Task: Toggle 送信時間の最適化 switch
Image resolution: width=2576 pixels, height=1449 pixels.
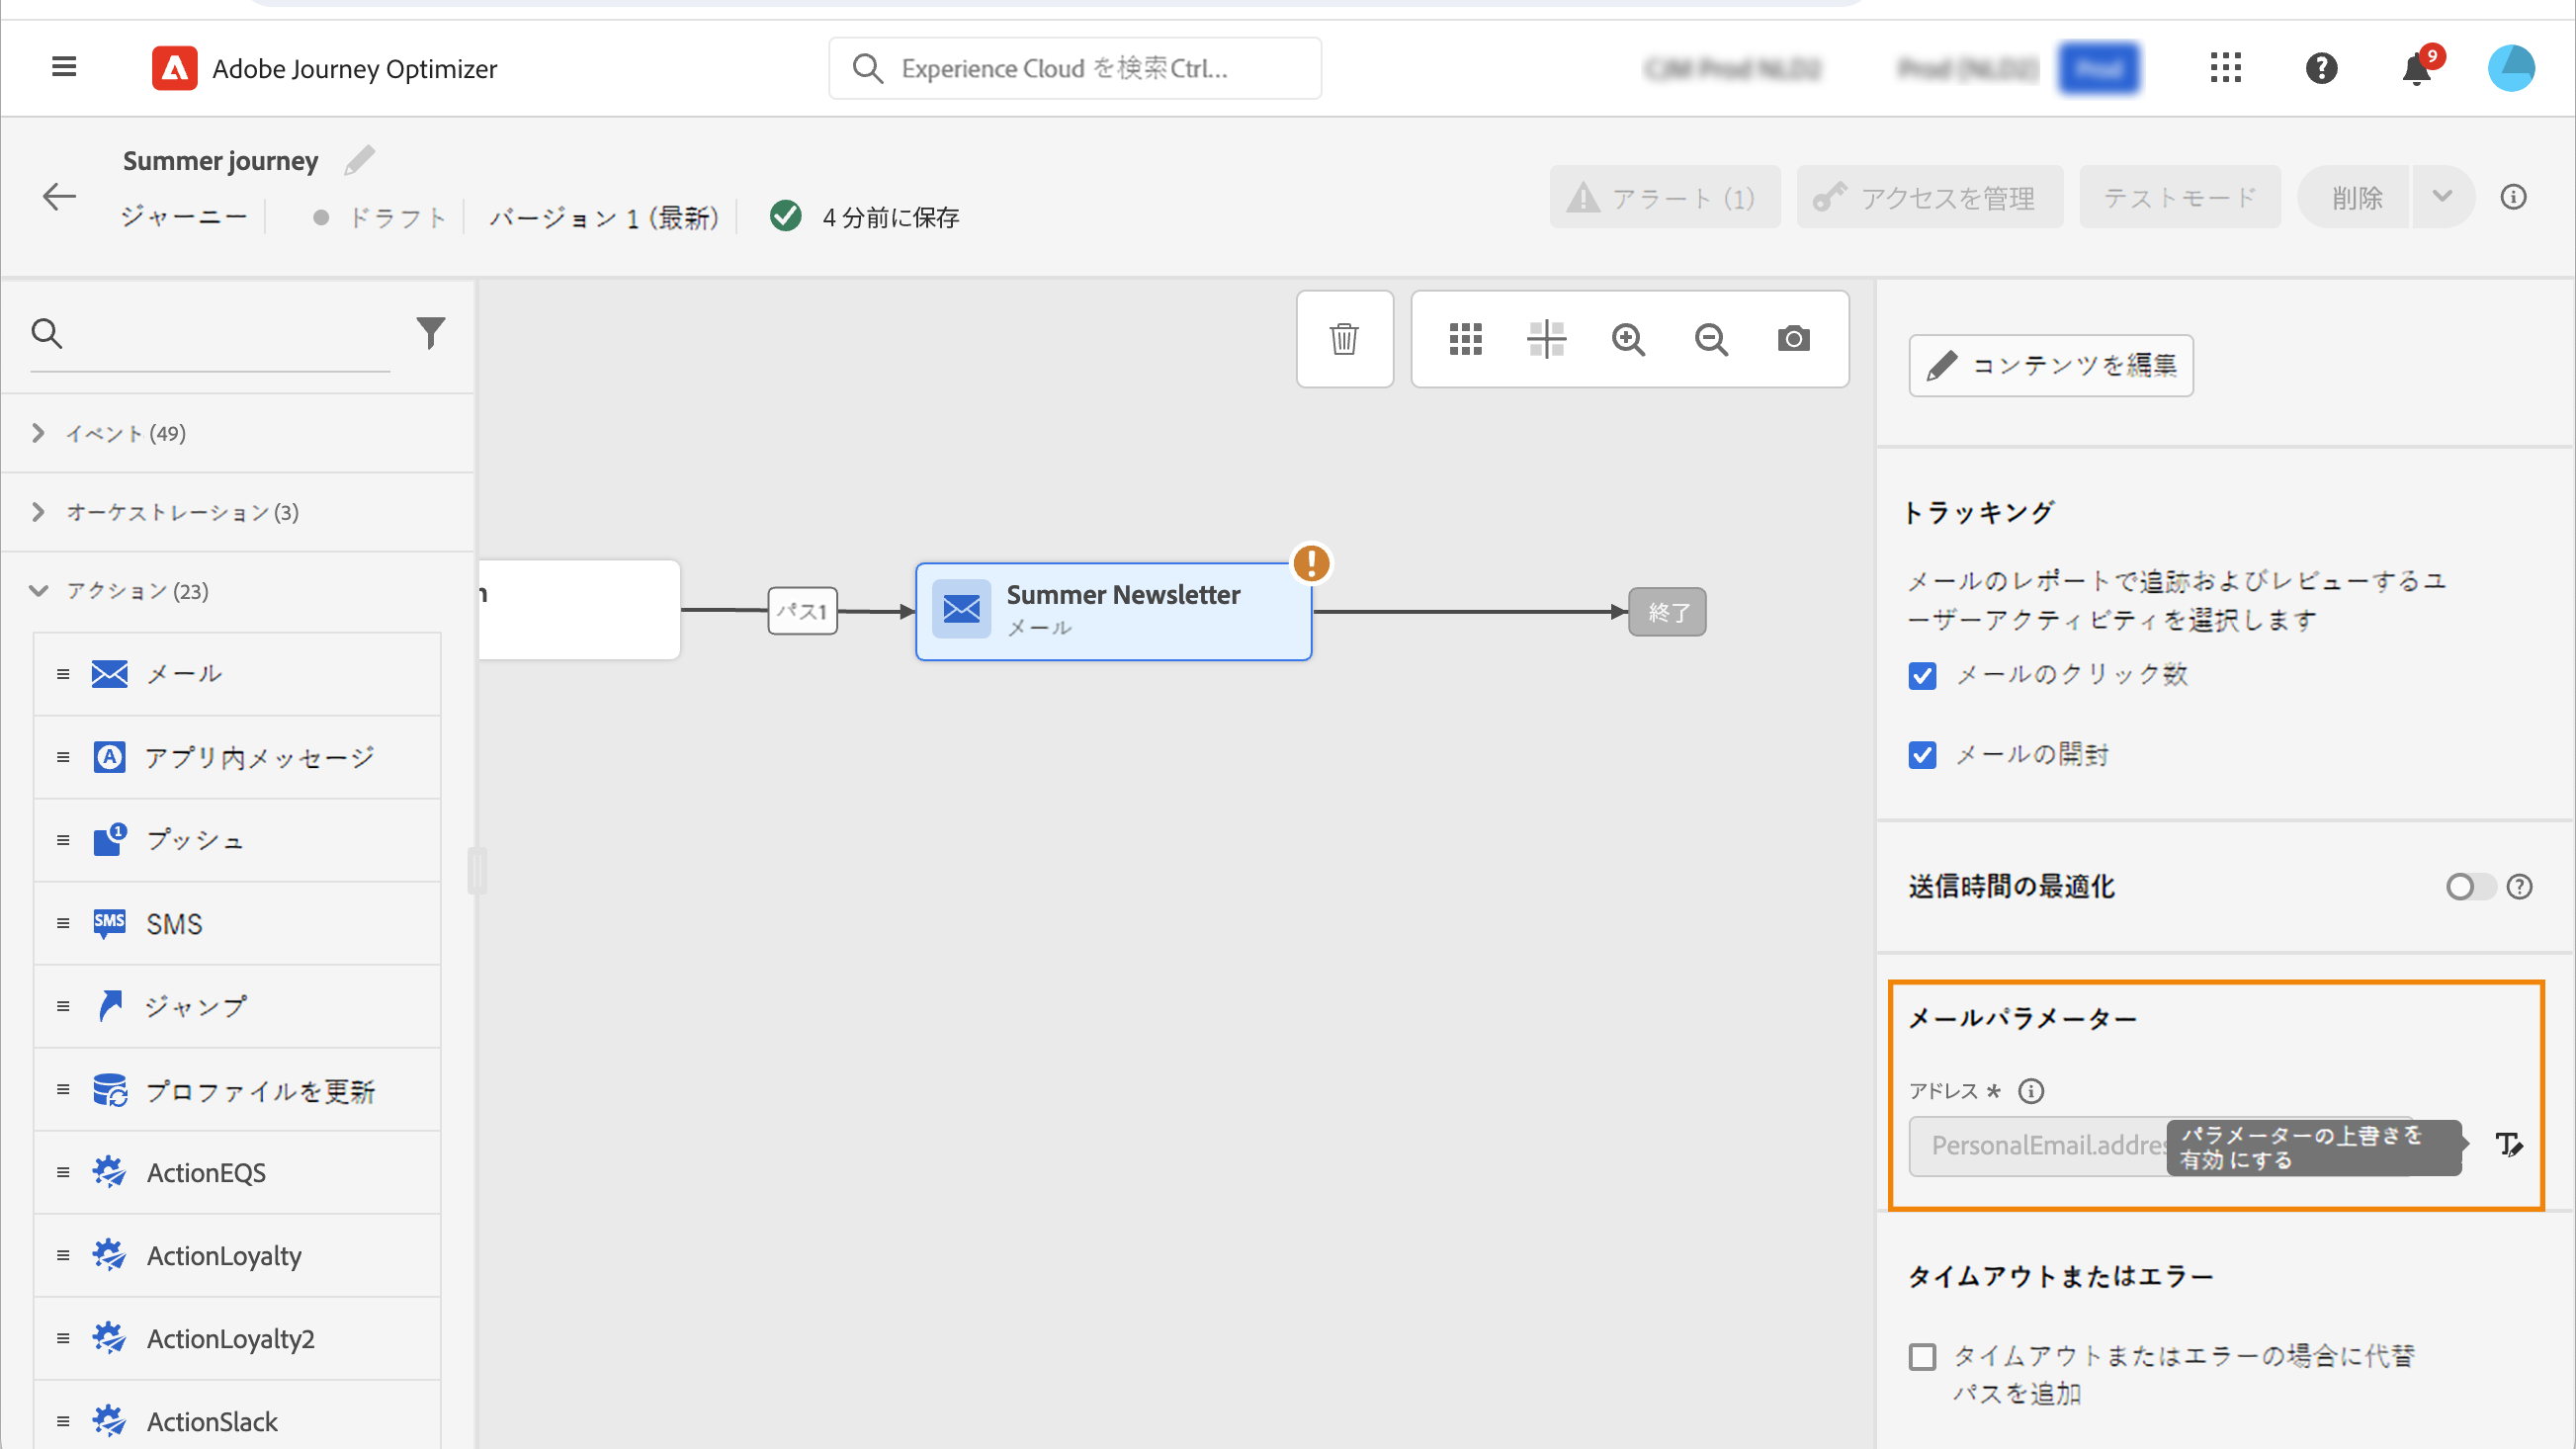Action: point(2469,887)
